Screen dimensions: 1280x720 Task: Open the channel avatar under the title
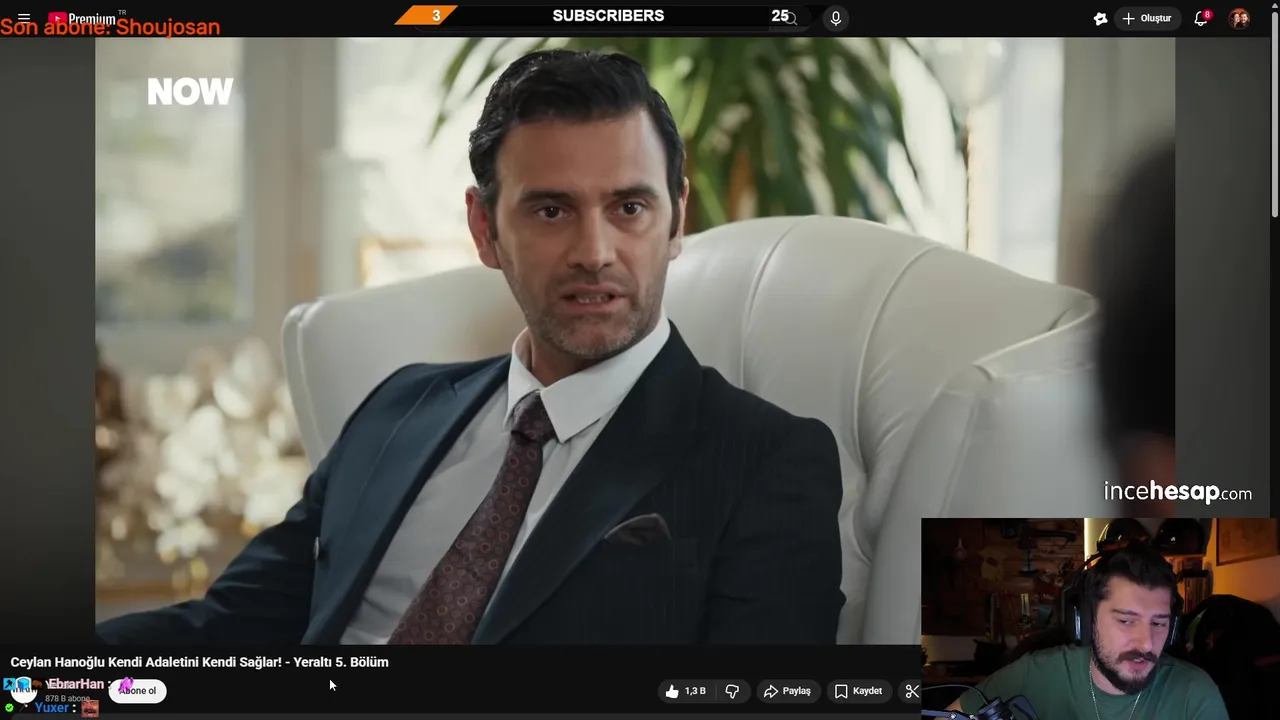point(22,690)
